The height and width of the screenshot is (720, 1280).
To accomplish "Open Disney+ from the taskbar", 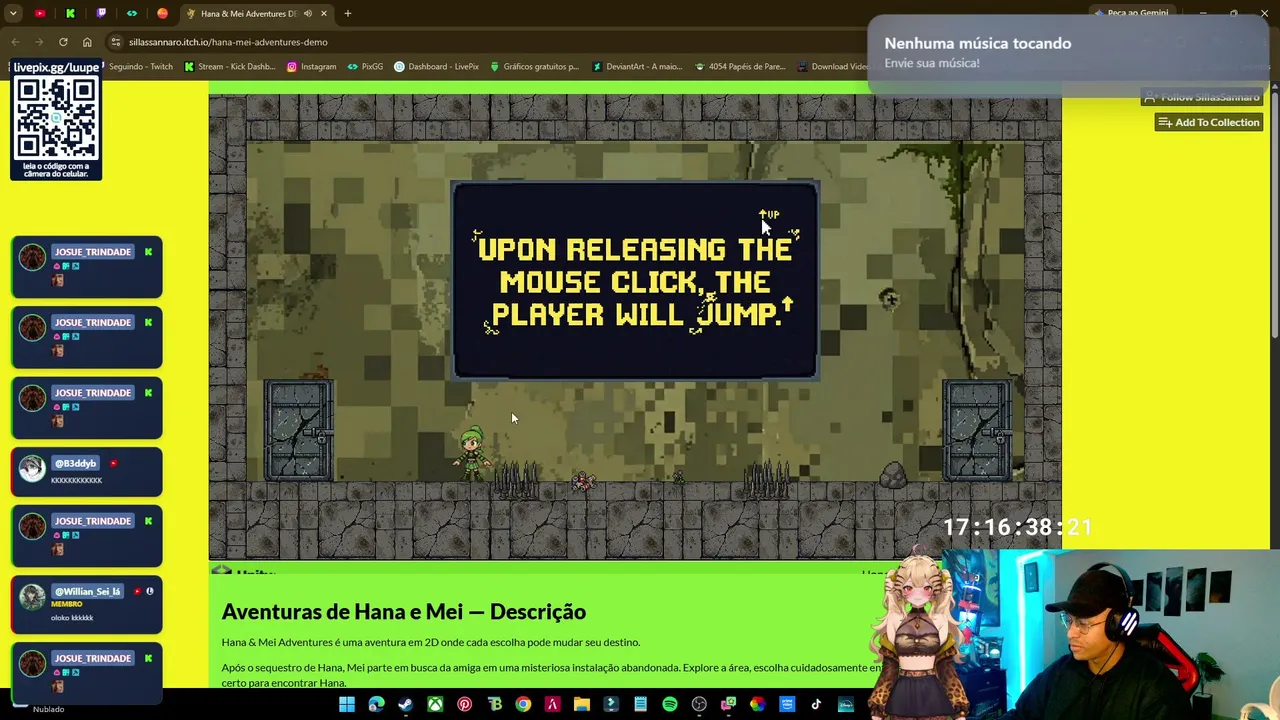I will pyautogui.click(x=846, y=705).
